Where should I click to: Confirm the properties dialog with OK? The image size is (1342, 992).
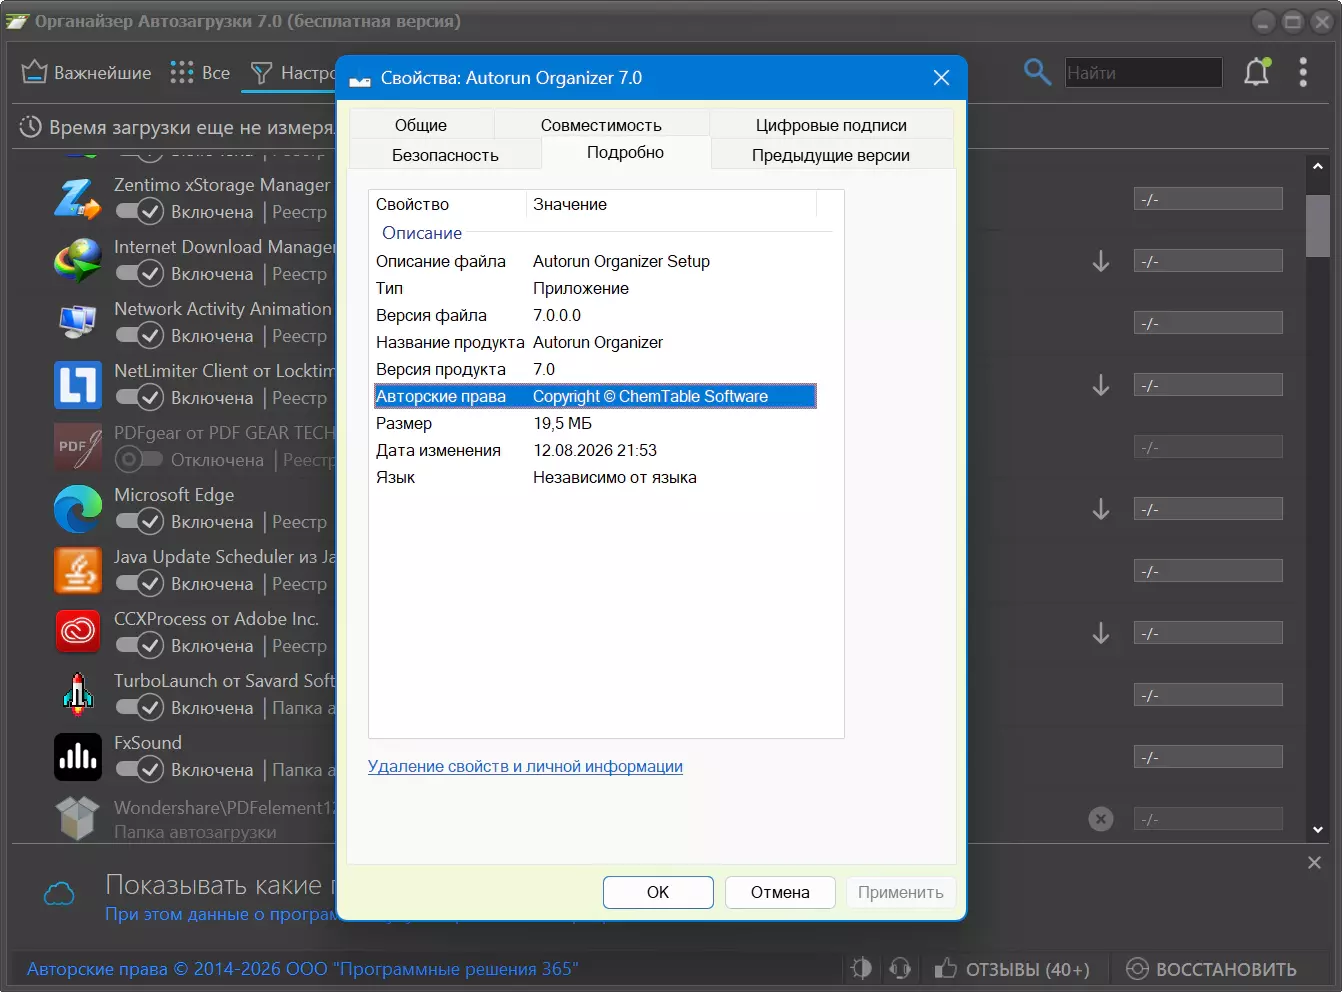(x=658, y=892)
